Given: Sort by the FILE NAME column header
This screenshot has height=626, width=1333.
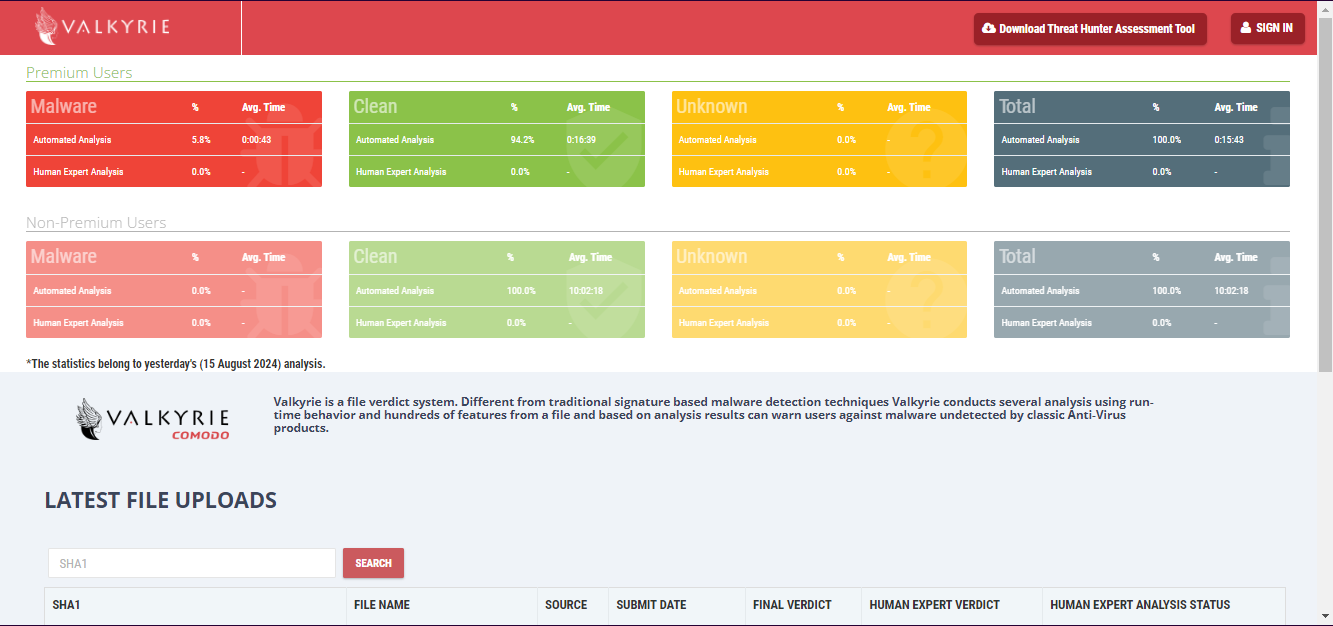Looking at the screenshot, I should (382, 605).
